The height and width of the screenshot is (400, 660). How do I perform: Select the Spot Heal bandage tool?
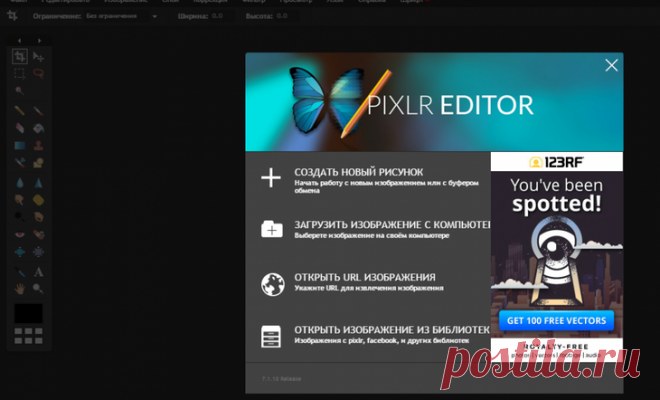coord(38,235)
